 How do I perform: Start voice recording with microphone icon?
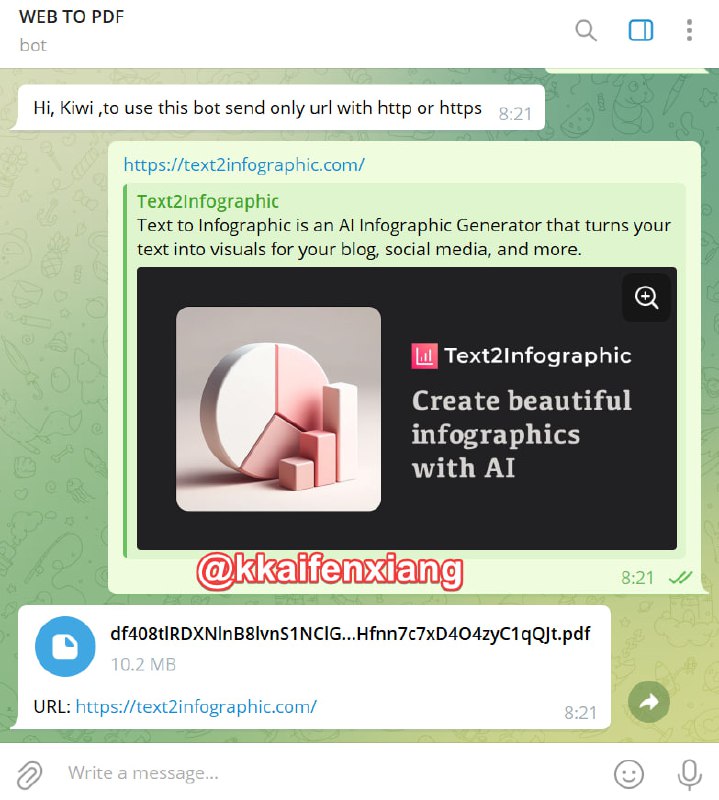click(x=689, y=774)
